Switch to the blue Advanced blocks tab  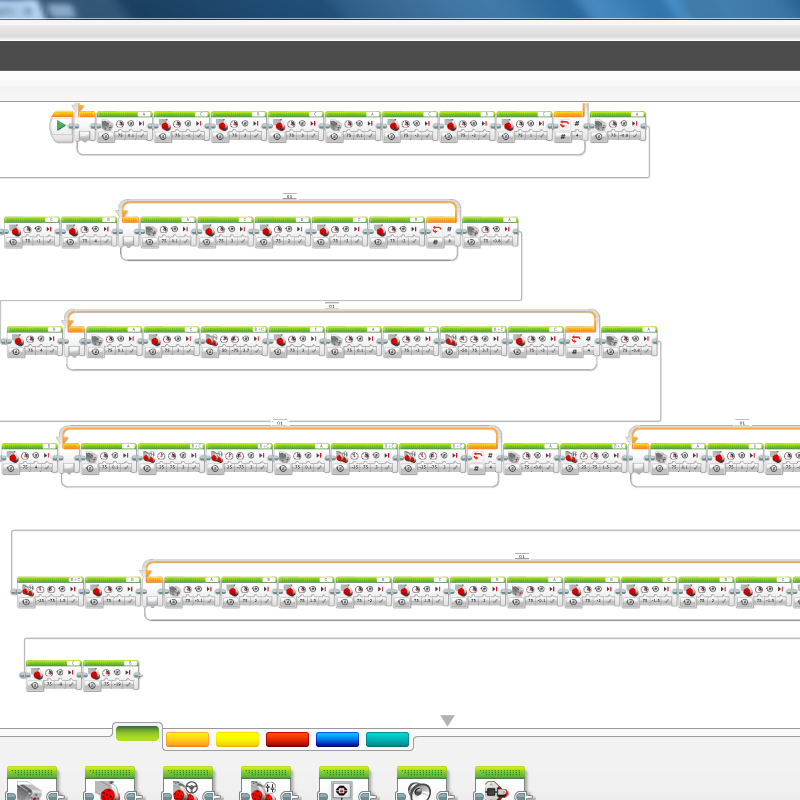point(337,739)
